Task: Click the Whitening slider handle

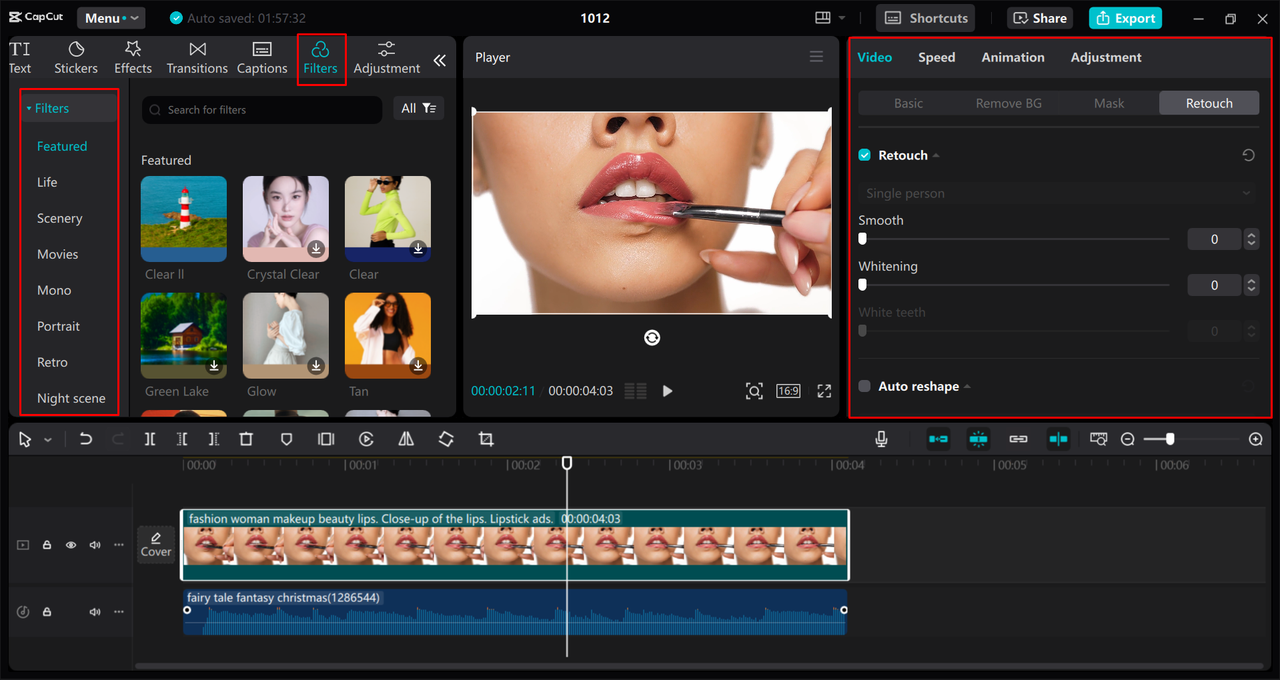Action: 863,285
